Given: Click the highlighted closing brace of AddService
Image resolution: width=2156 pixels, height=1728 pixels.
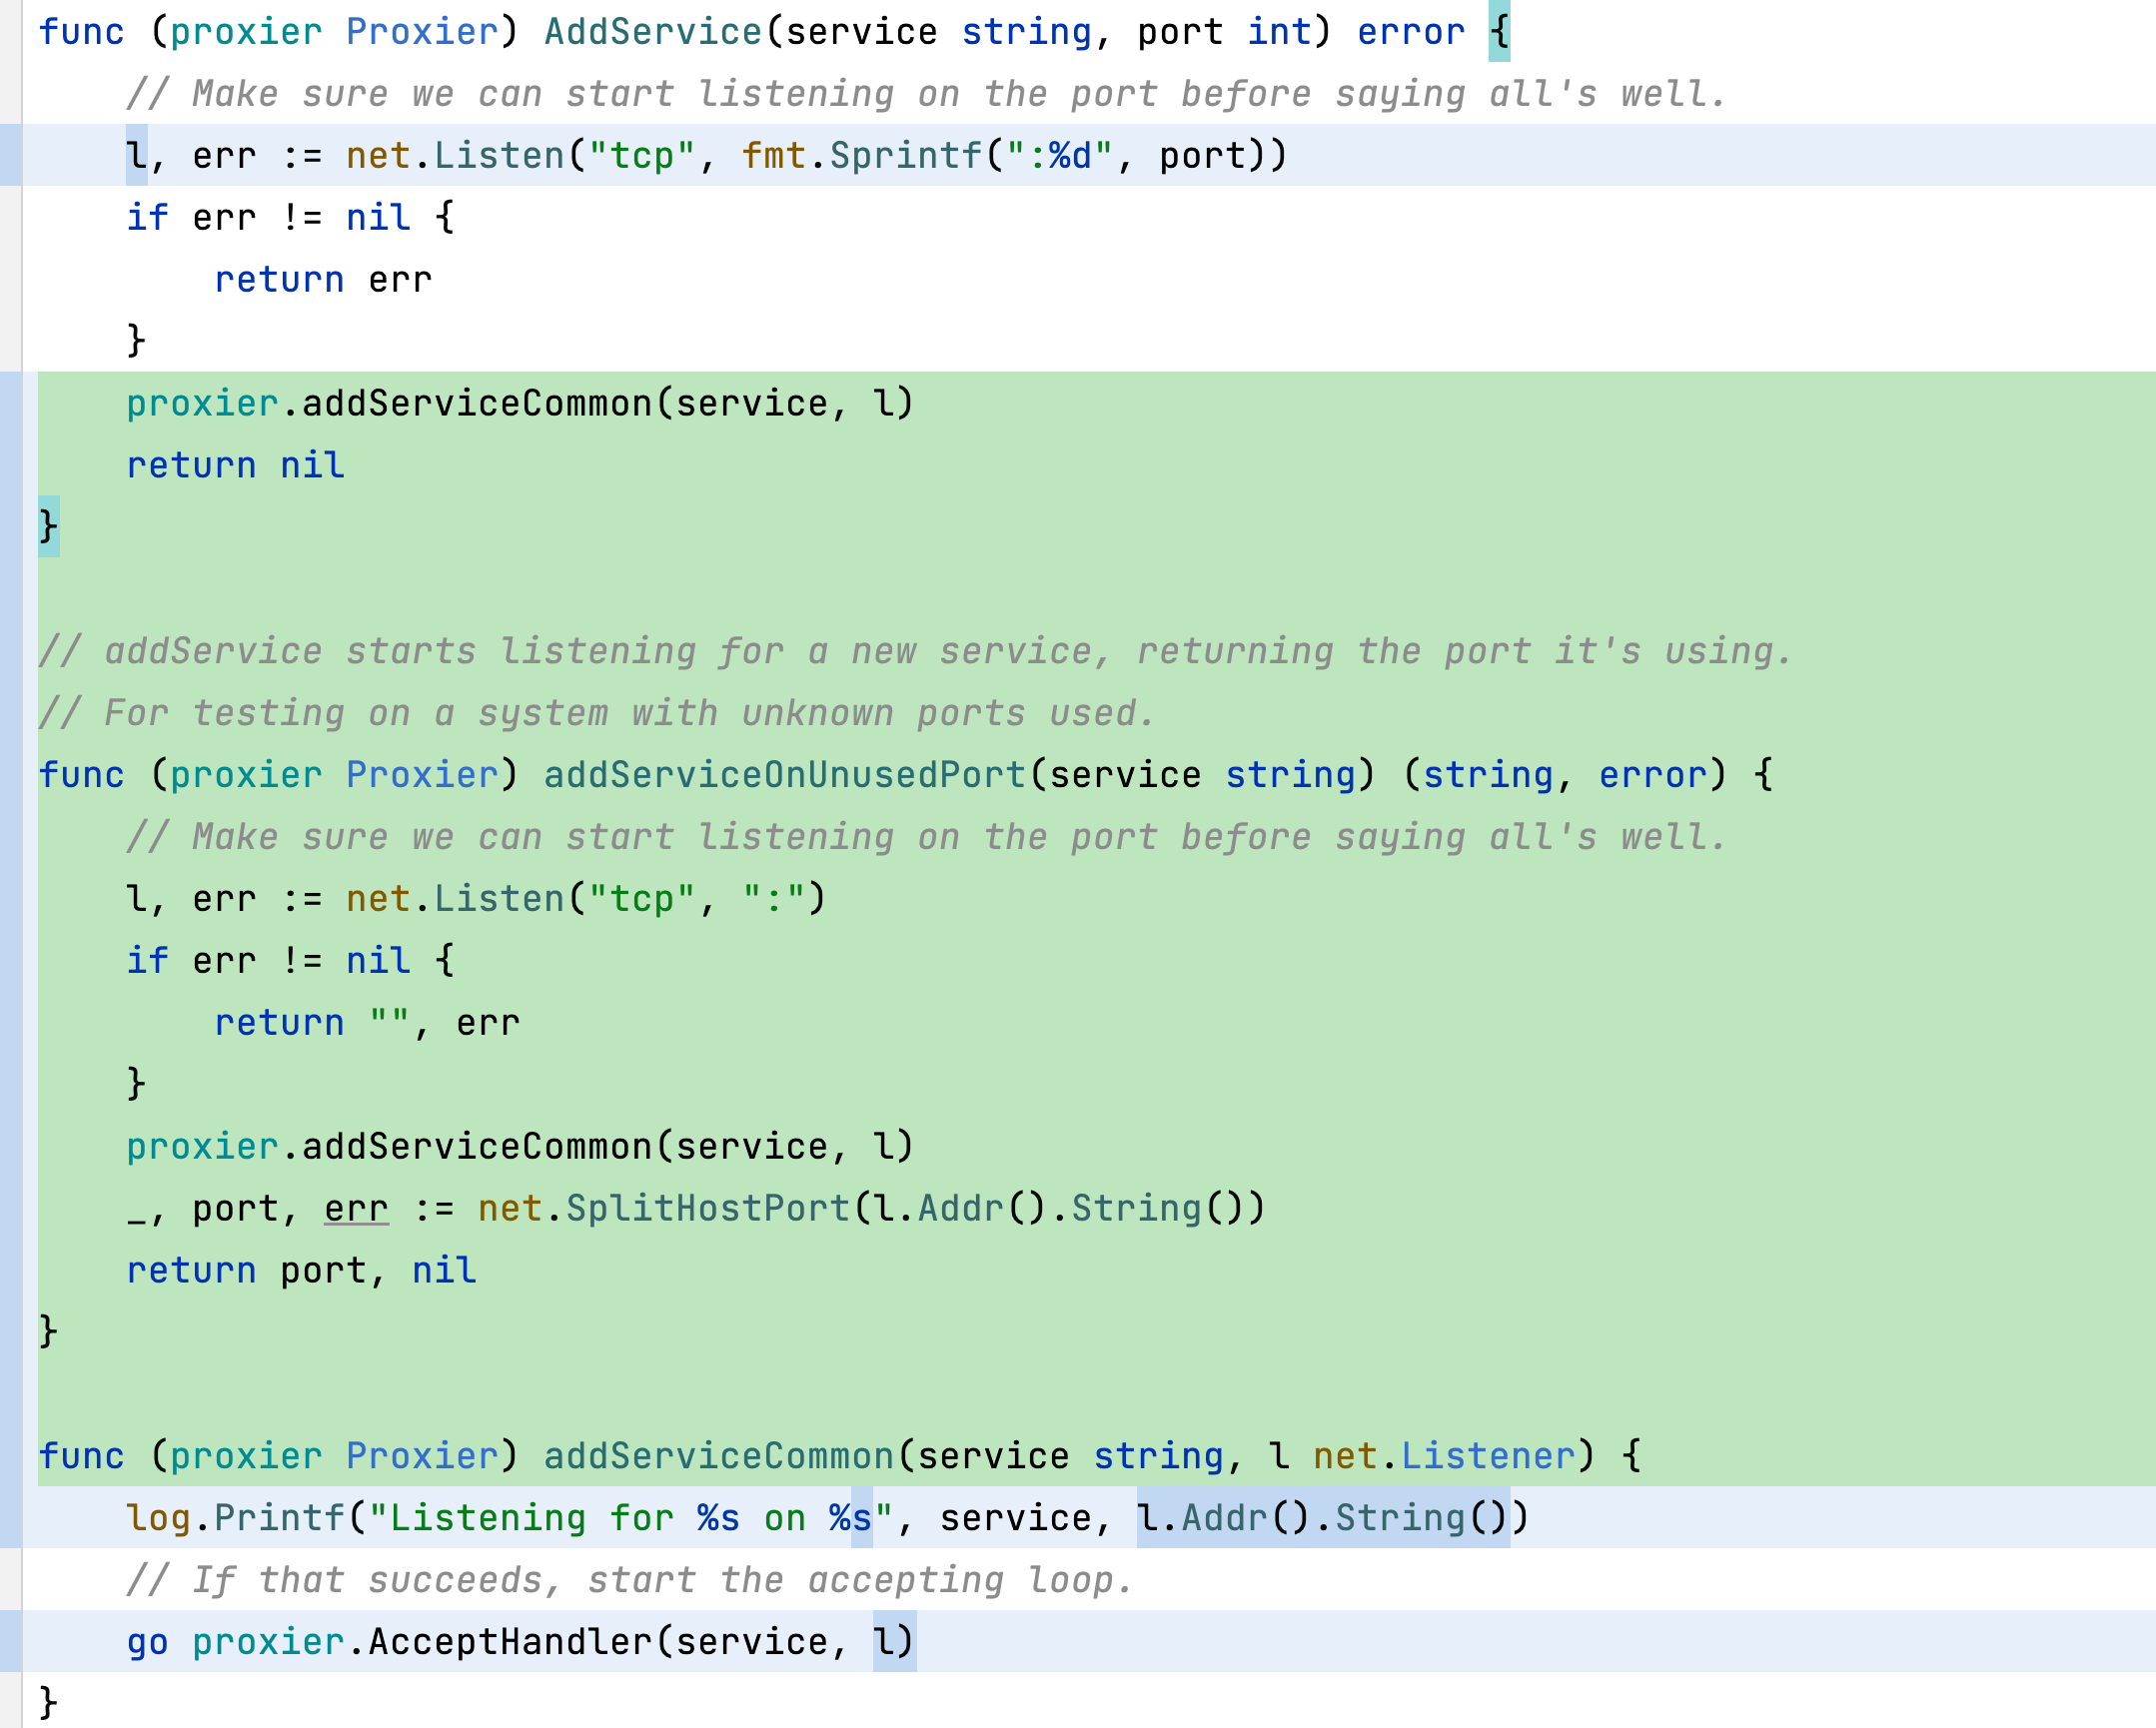Looking at the screenshot, I should (48, 527).
